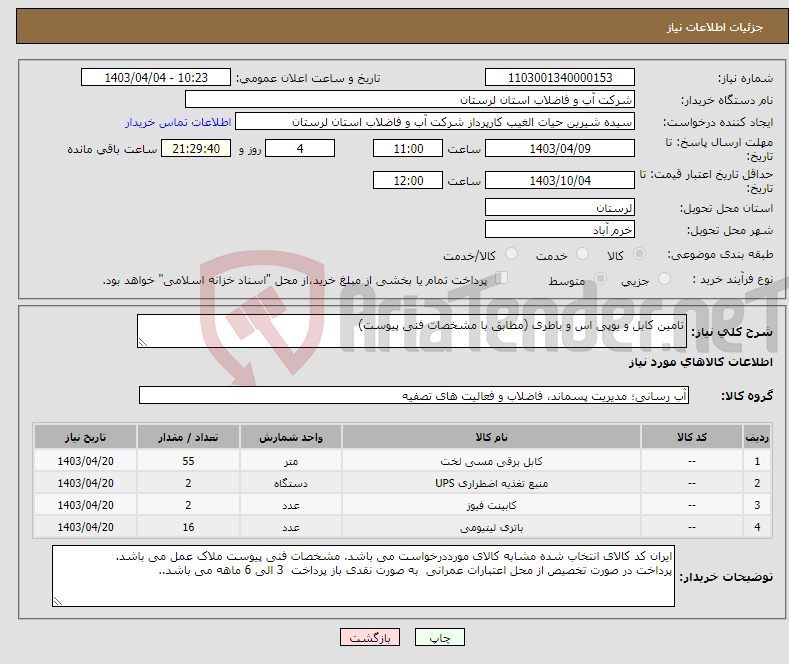This screenshot has width=789, height=664.
Task: Click the remaining days field showing 4
Action: click(300, 148)
